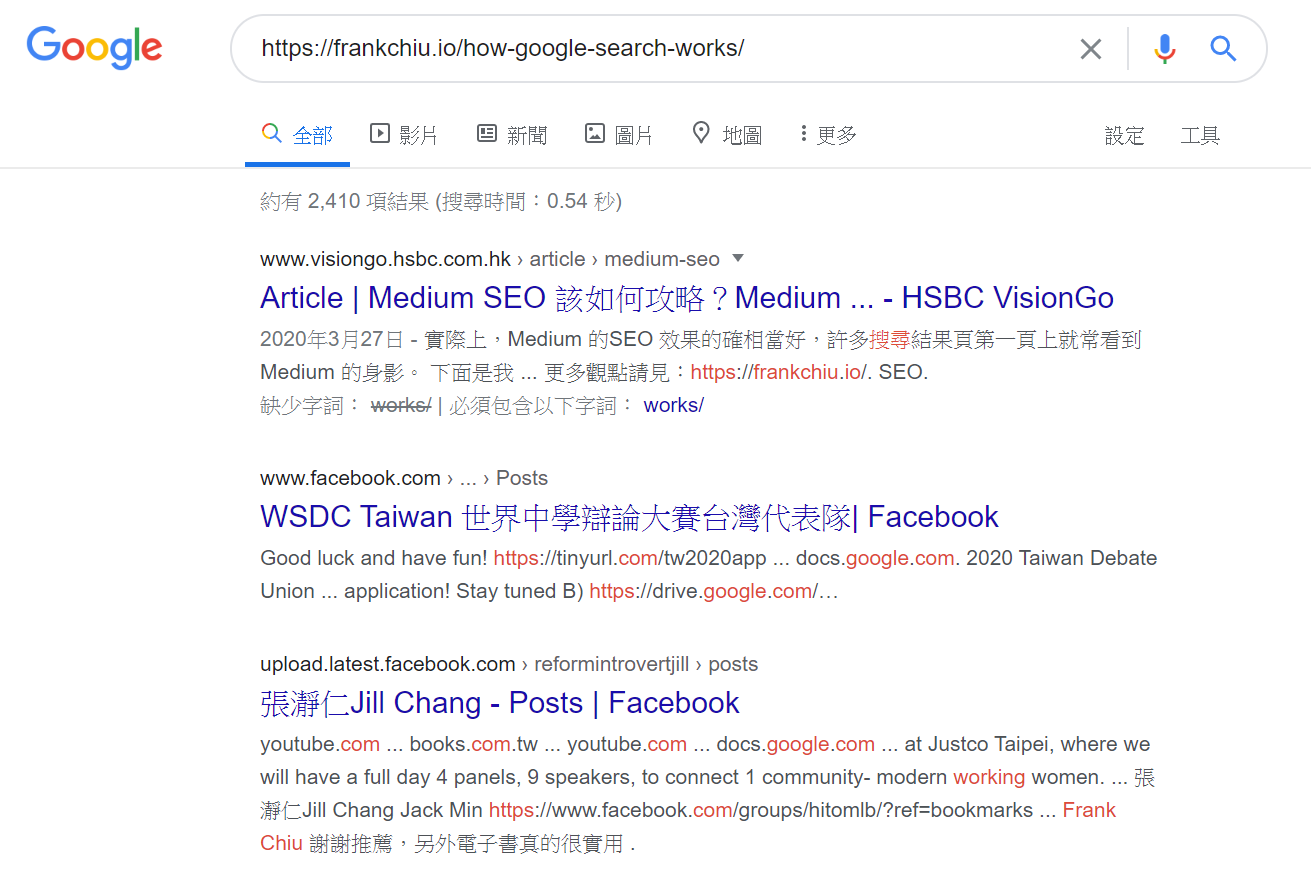
Task: Open the Medium SEO HSBC VisionGo result
Action: pyautogui.click(x=687, y=298)
